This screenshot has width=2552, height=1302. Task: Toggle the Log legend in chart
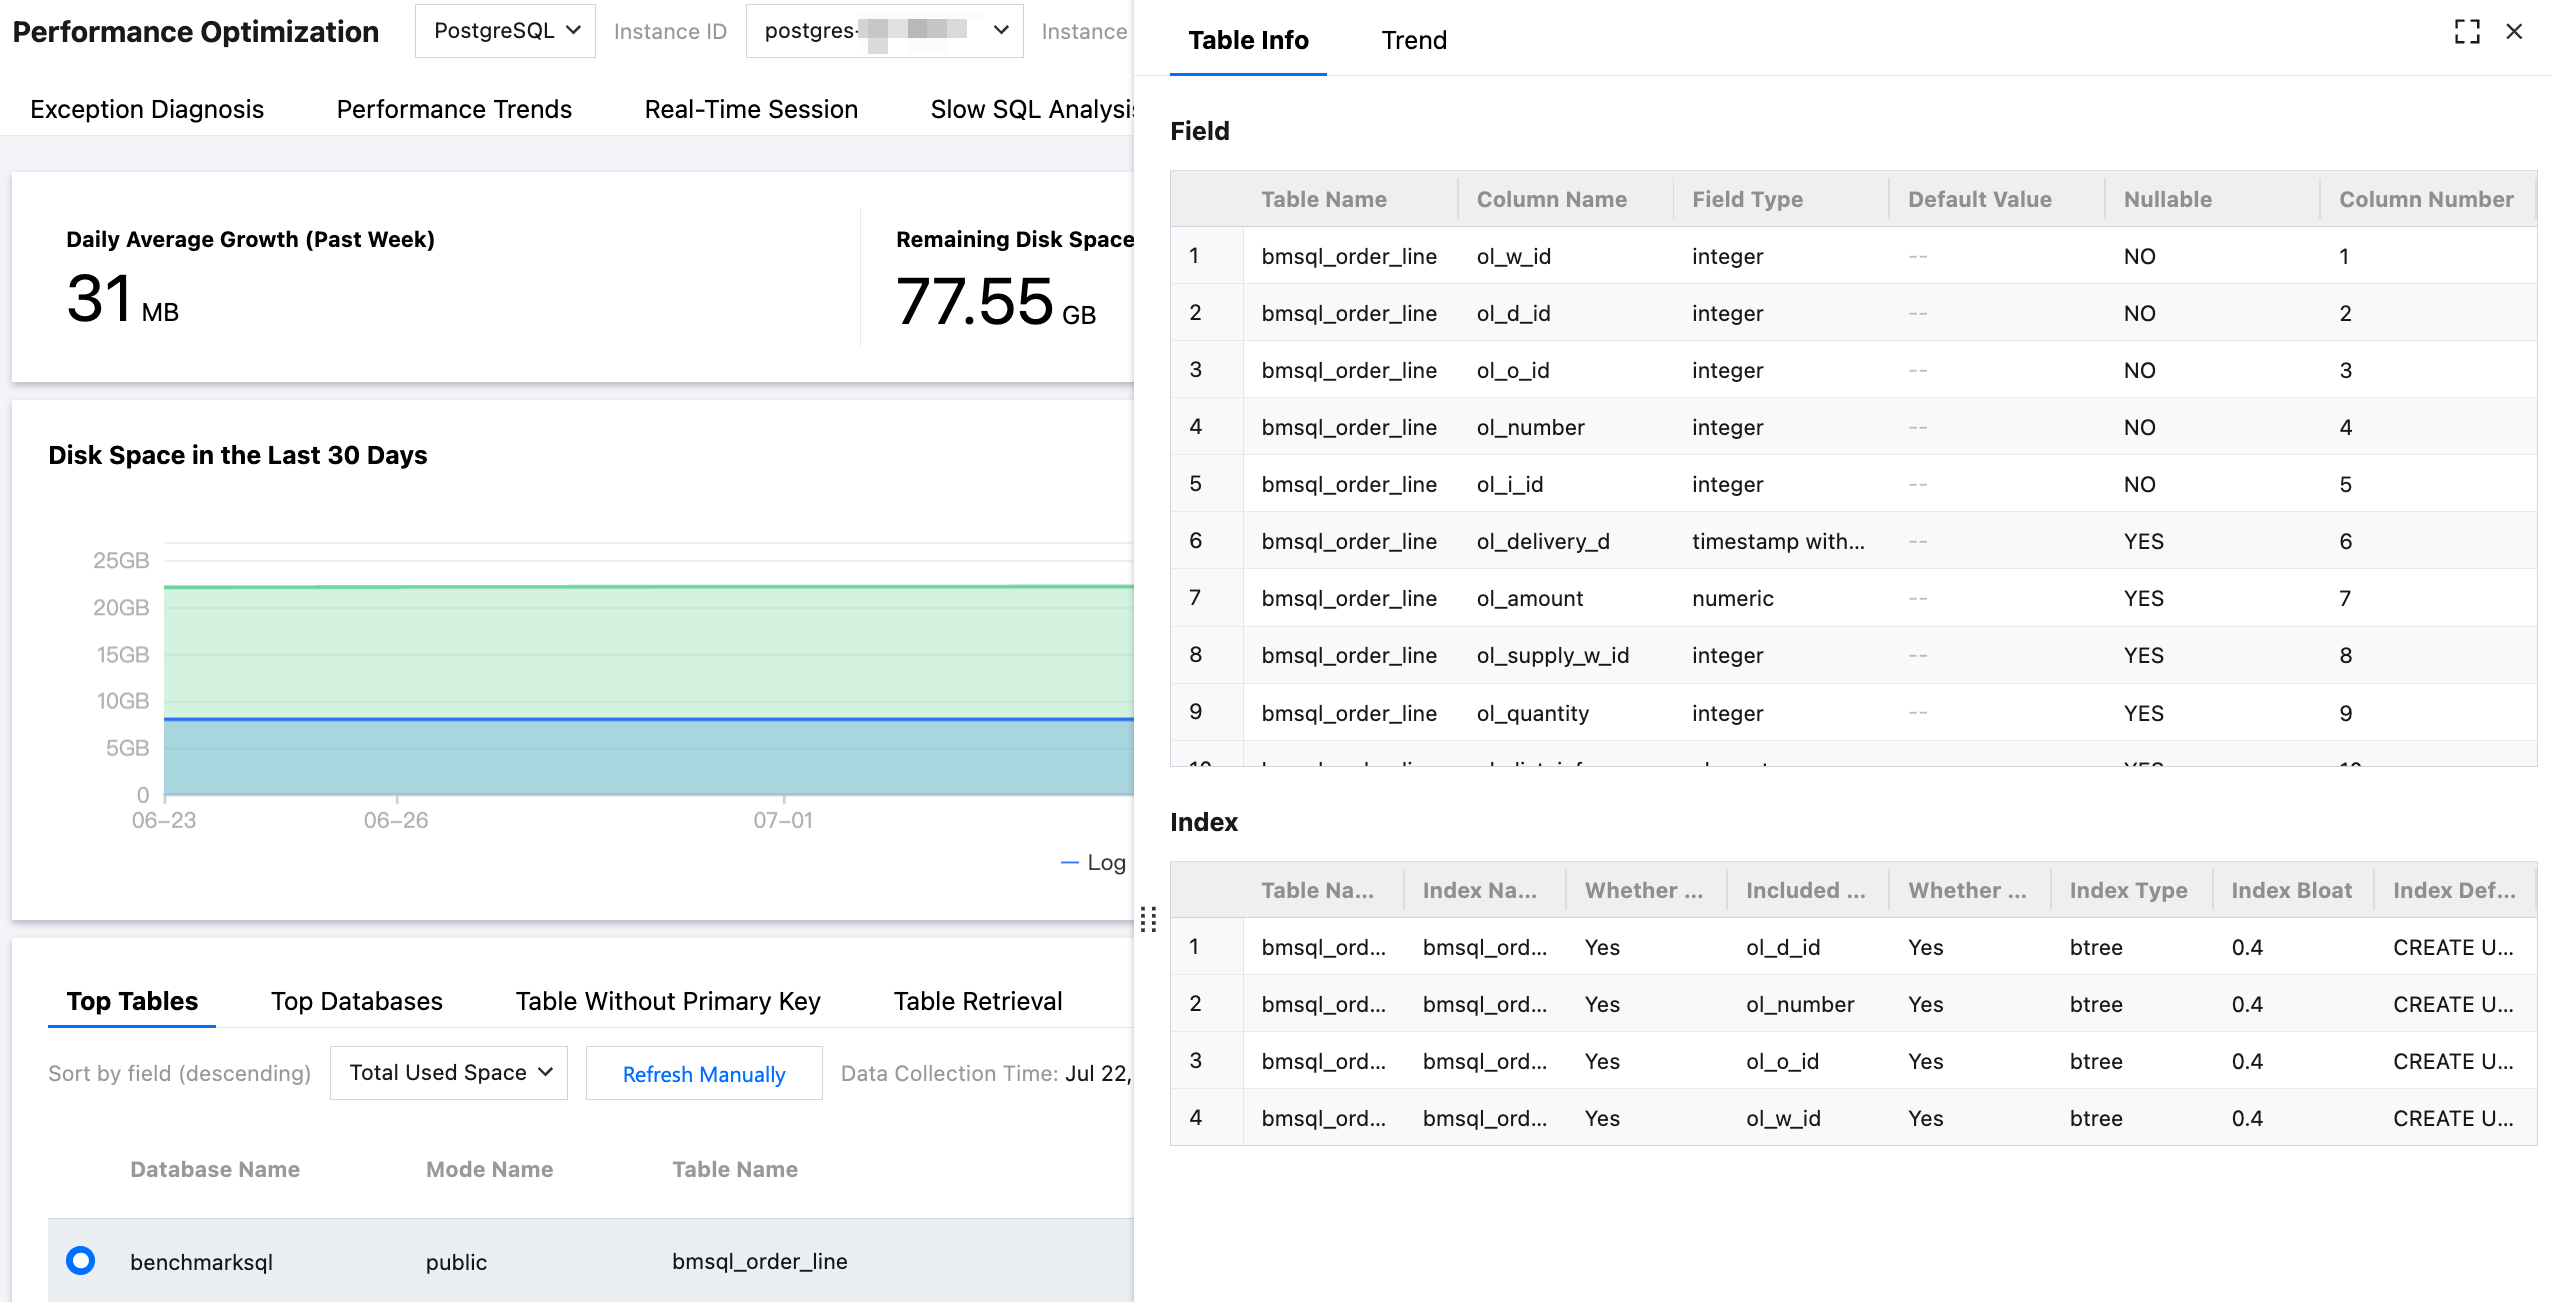click(x=1093, y=862)
